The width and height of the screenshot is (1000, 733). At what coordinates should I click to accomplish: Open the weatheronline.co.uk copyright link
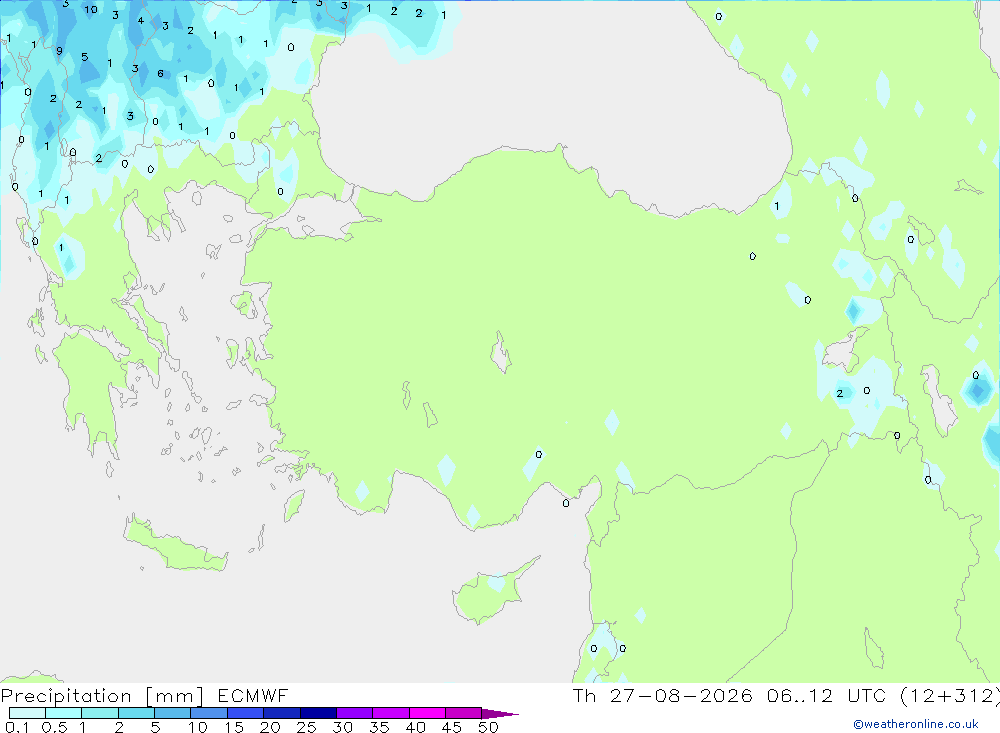click(x=916, y=724)
